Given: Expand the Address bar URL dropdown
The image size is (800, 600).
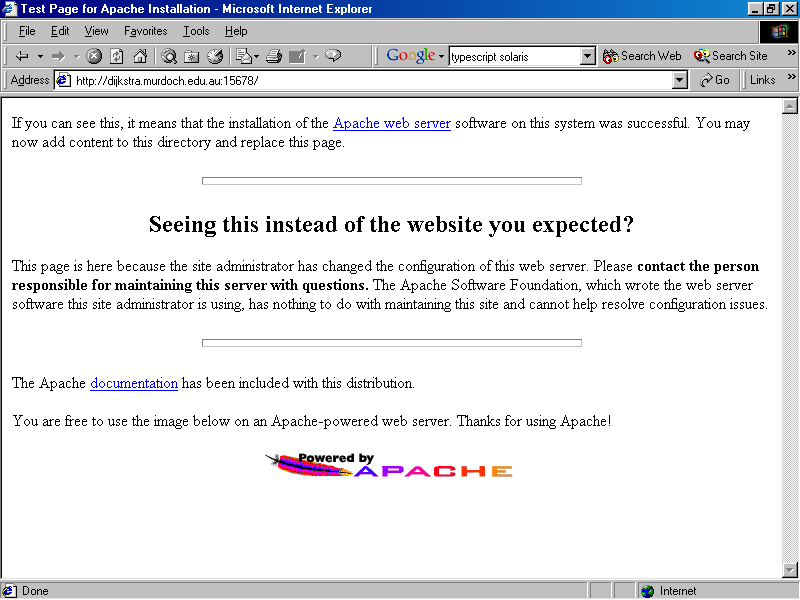Looking at the screenshot, I should [680, 80].
